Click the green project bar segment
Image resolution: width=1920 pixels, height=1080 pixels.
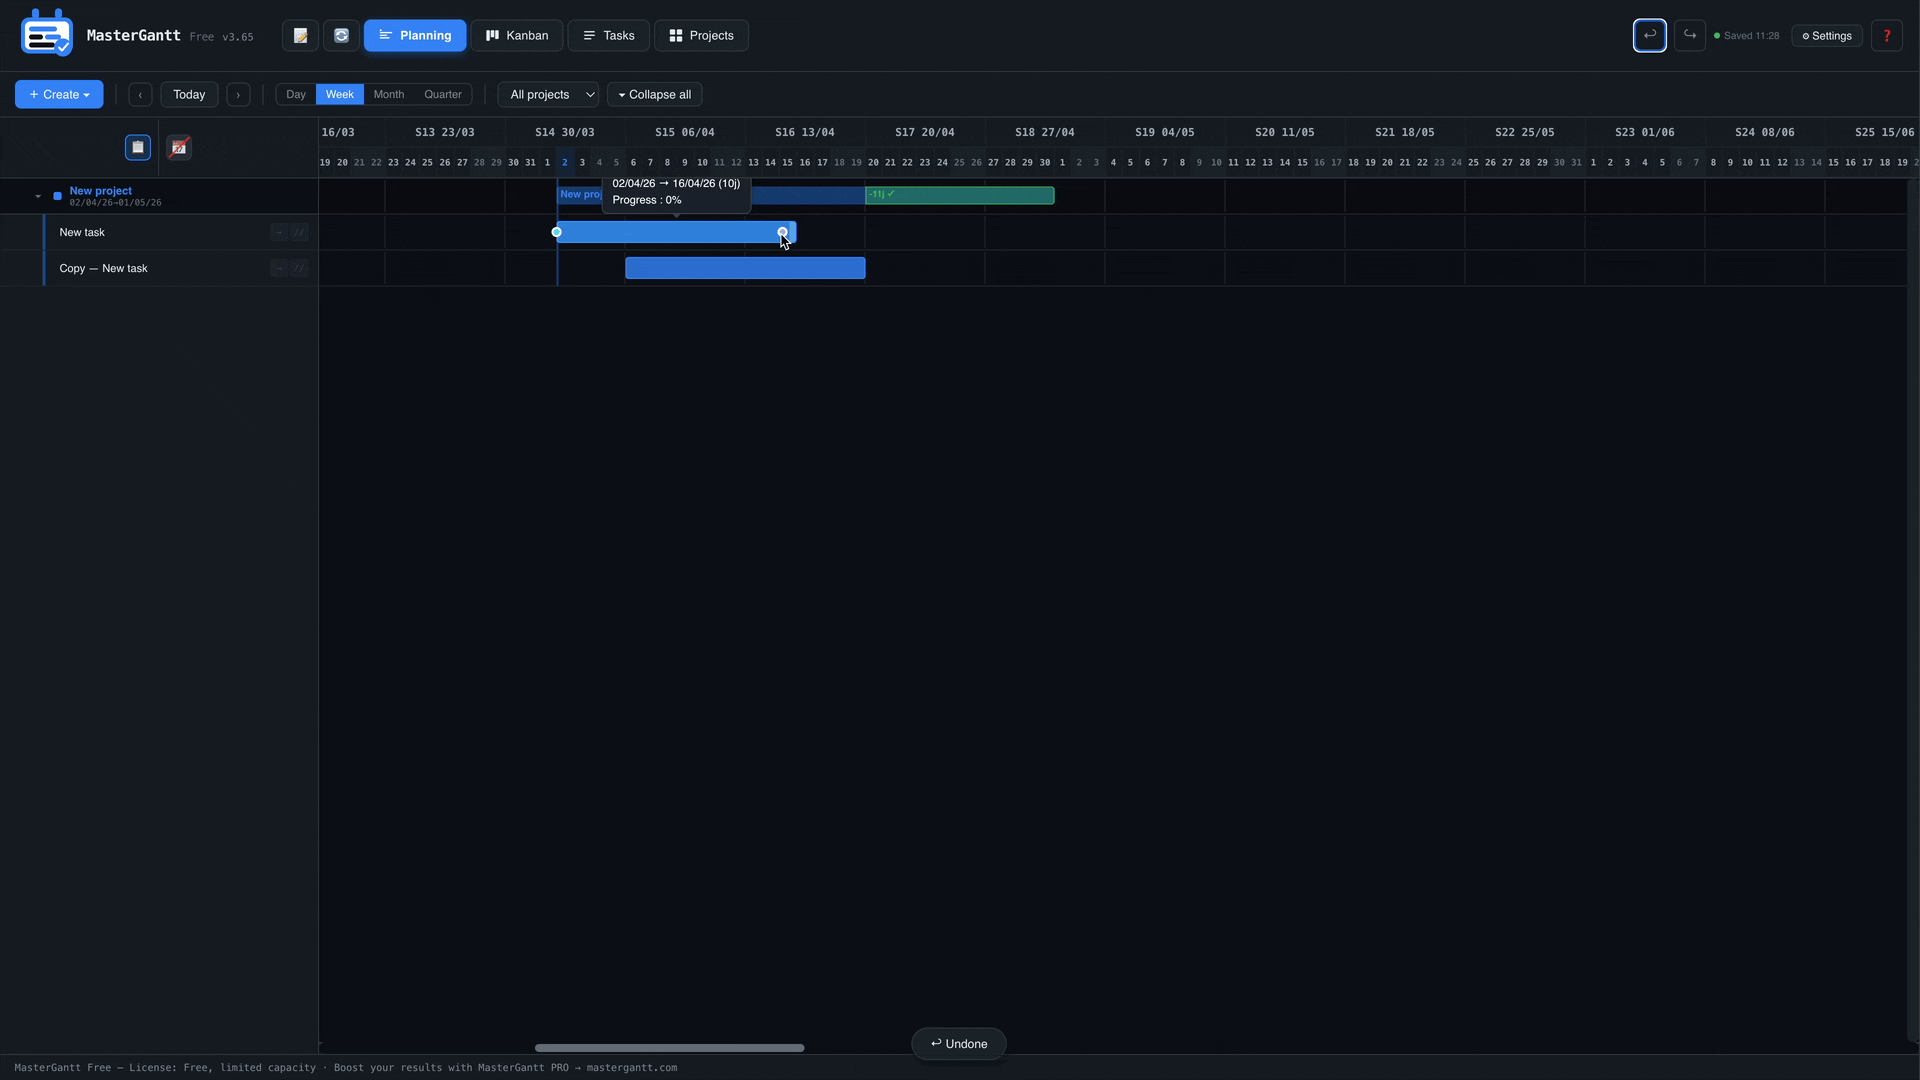coord(960,195)
